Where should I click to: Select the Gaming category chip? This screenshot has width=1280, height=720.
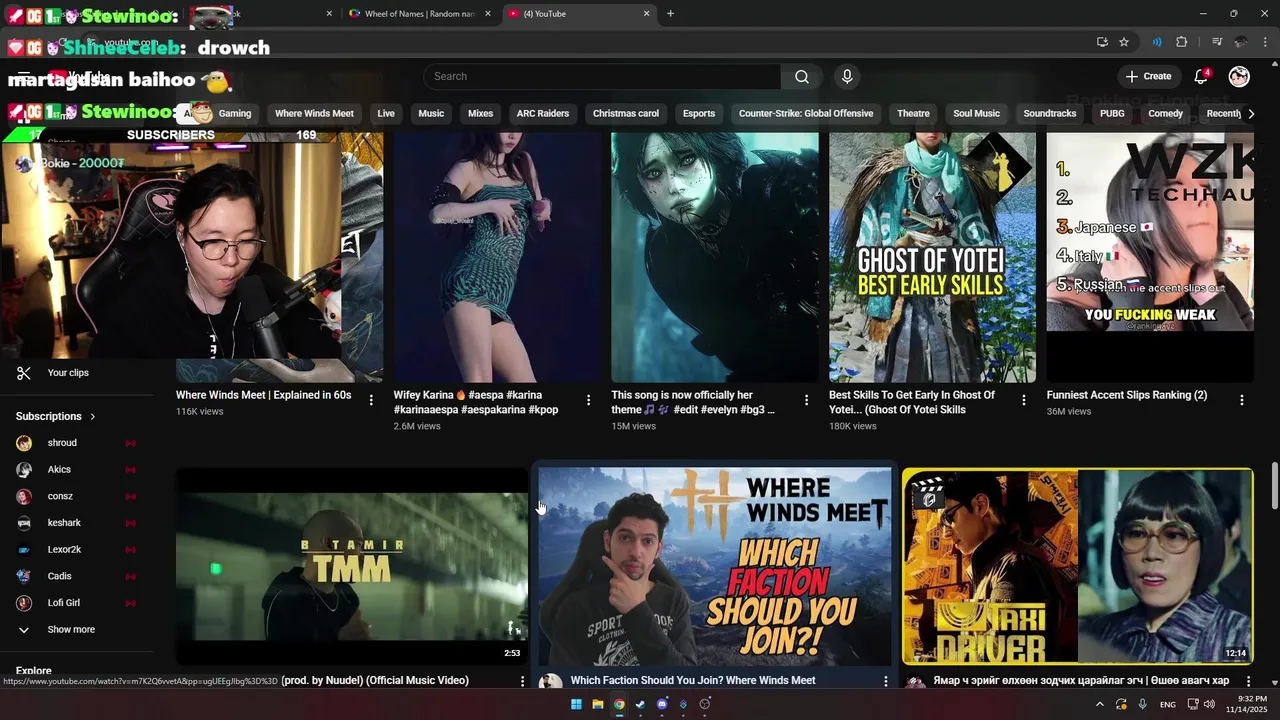tap(234, 114)
